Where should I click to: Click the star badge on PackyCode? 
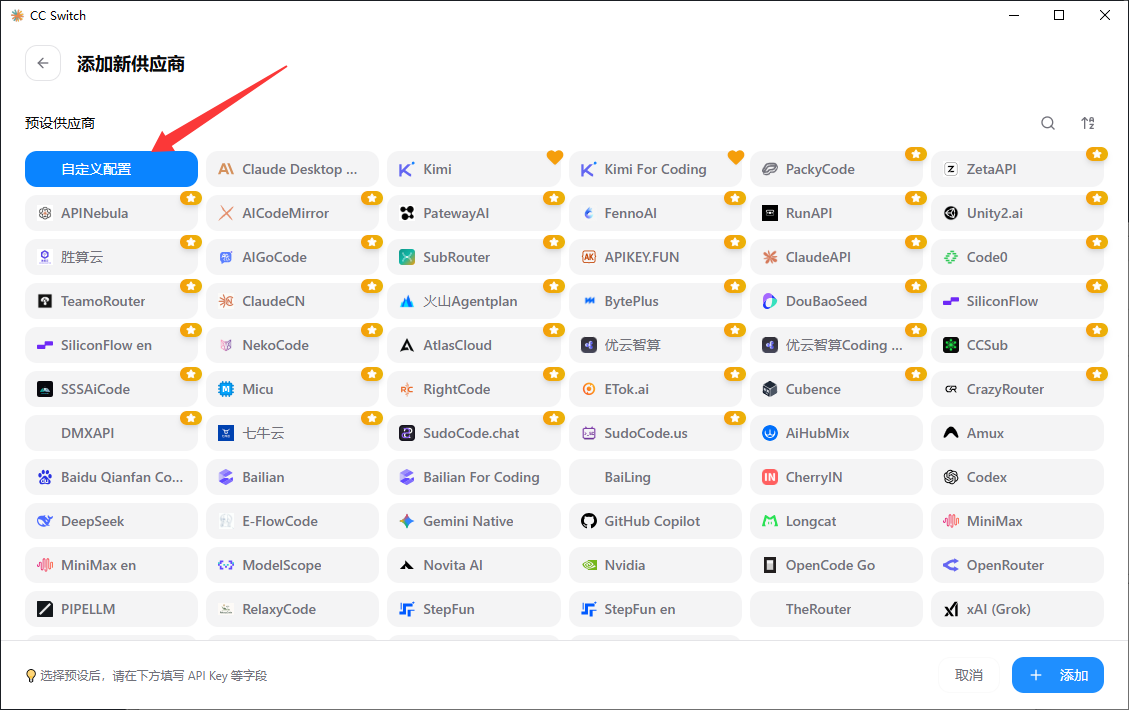click(x=915, y=154)
